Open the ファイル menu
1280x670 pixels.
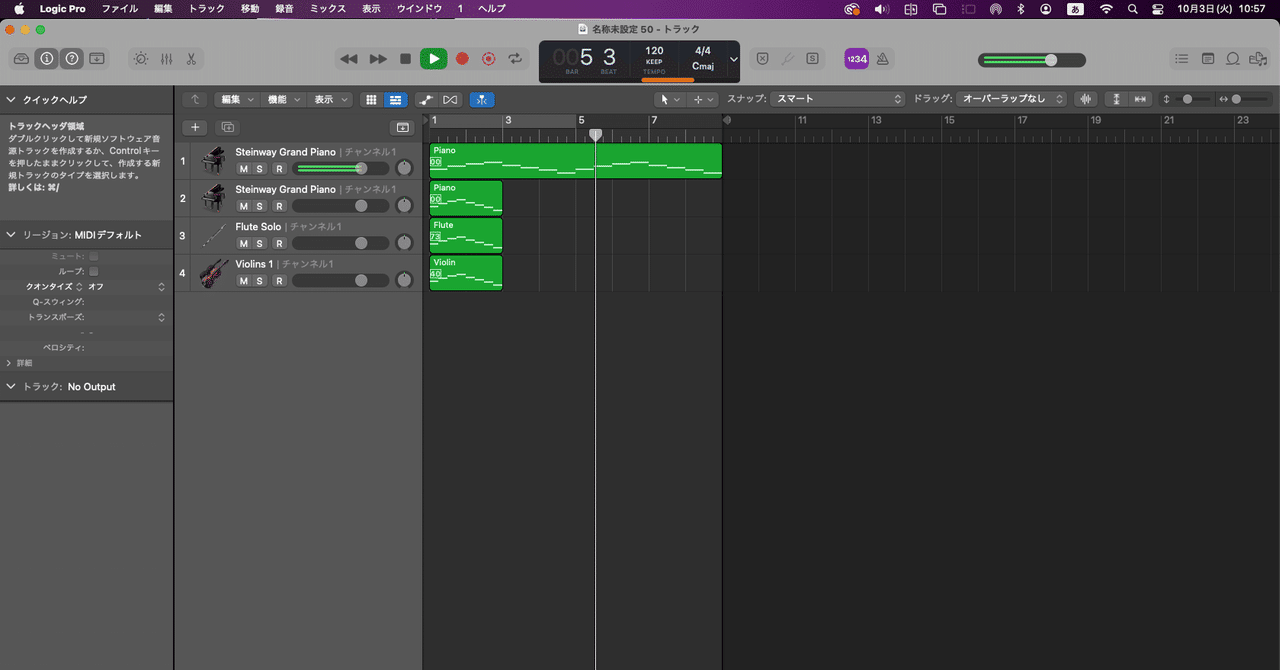click(x=120, y=8)
